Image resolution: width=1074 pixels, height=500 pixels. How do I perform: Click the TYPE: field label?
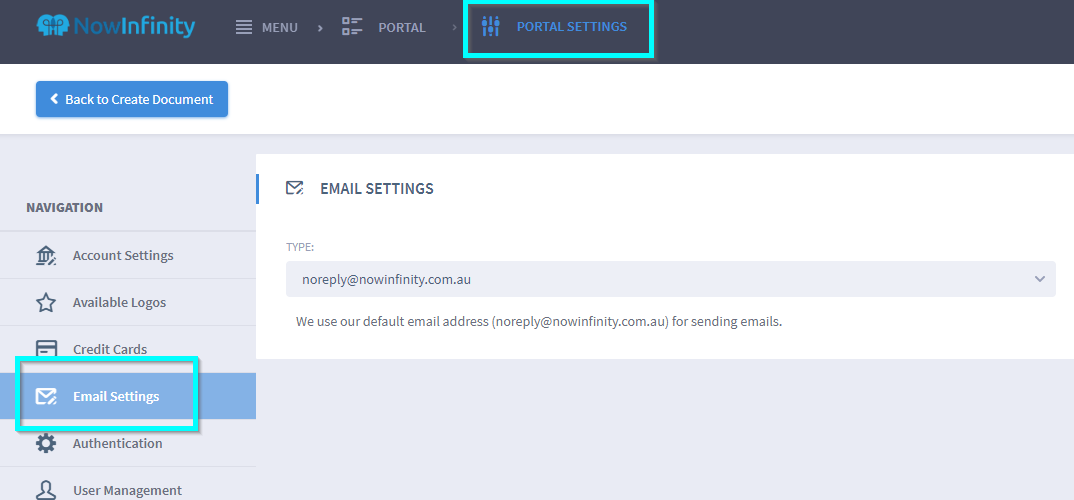(299, 247)
